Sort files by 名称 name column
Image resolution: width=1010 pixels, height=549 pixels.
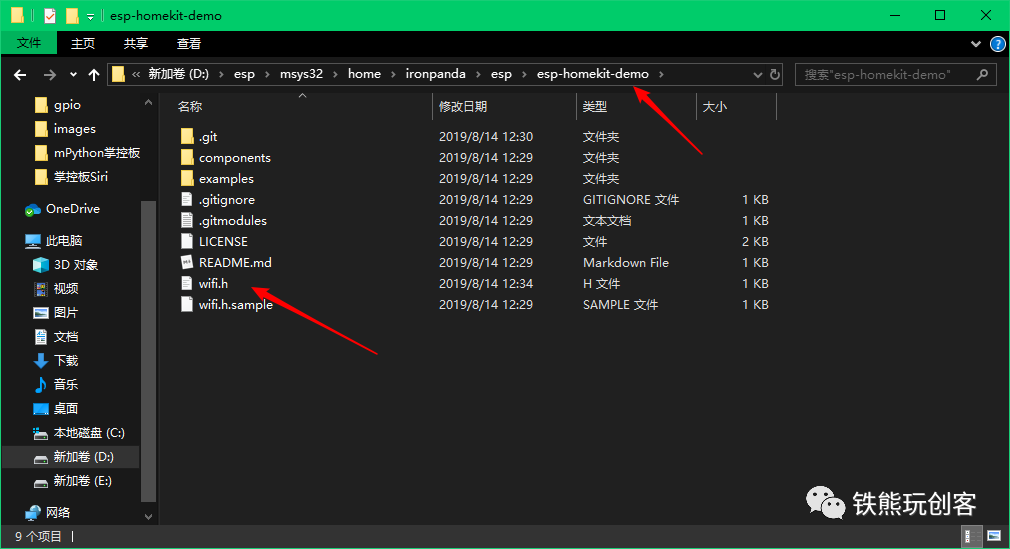point(303,106)
